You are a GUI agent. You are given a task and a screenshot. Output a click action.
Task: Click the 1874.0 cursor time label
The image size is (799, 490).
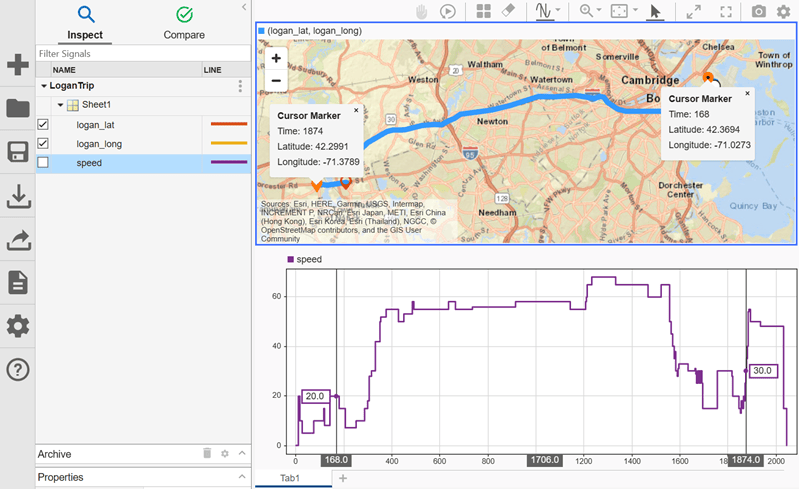[x=745, y=460]
